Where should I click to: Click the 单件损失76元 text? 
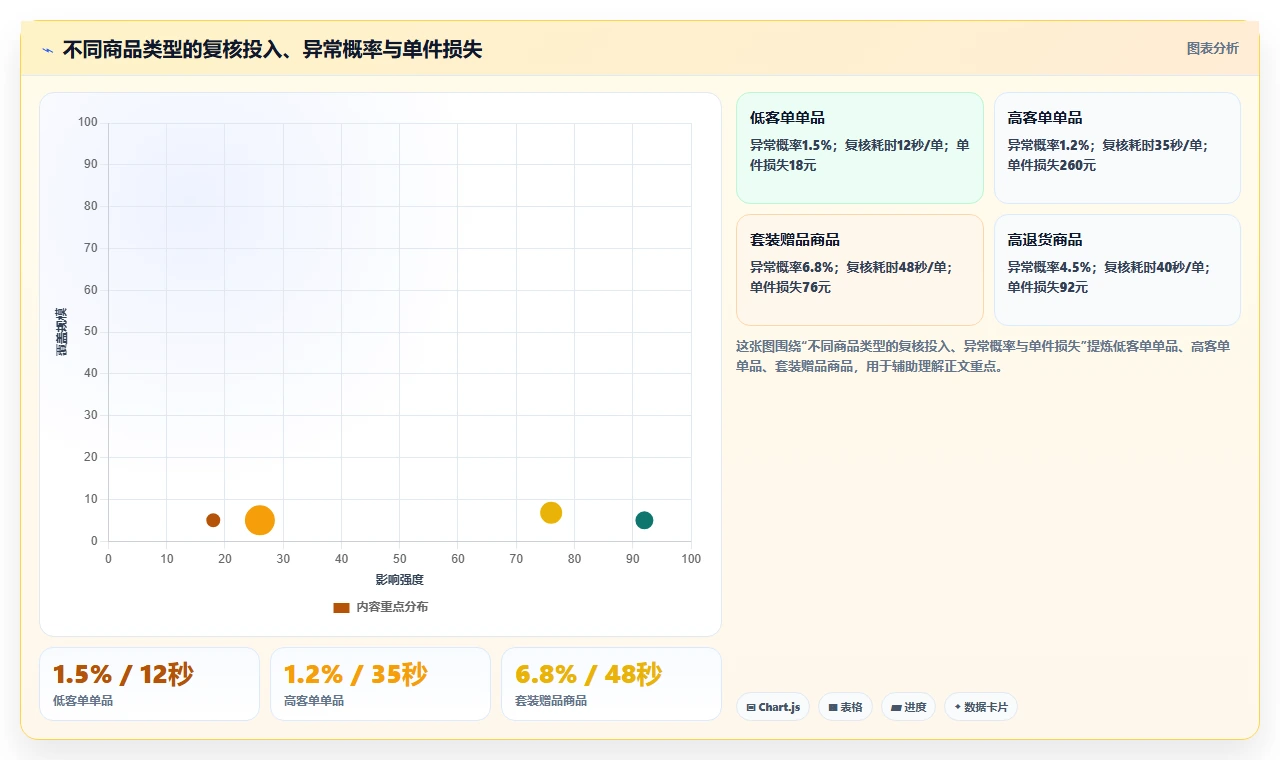(790, 287)
